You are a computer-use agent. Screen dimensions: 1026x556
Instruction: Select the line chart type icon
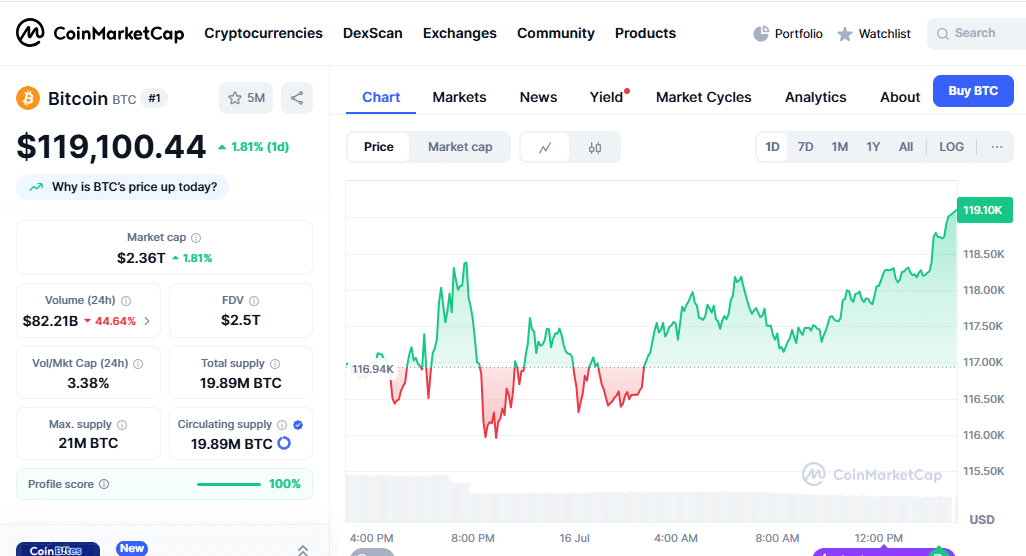pos(545,147)
